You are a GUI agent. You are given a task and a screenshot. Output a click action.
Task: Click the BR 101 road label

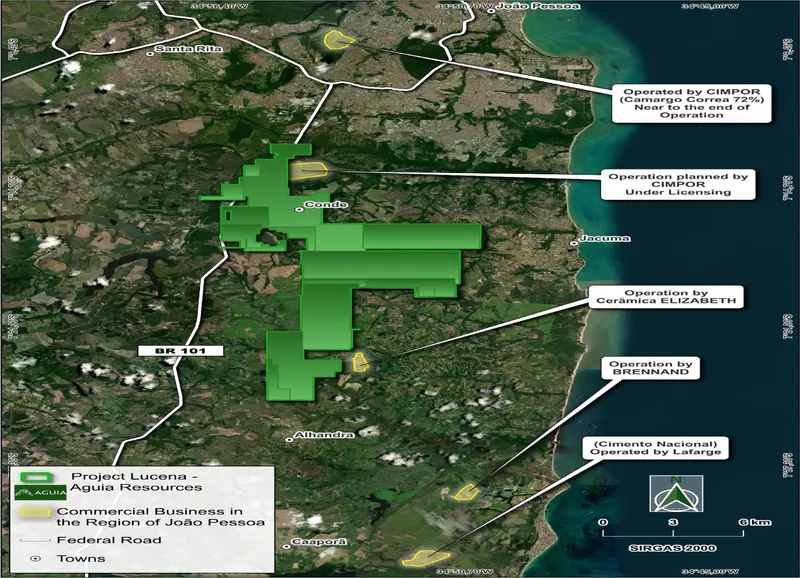[x=181, y=350]
